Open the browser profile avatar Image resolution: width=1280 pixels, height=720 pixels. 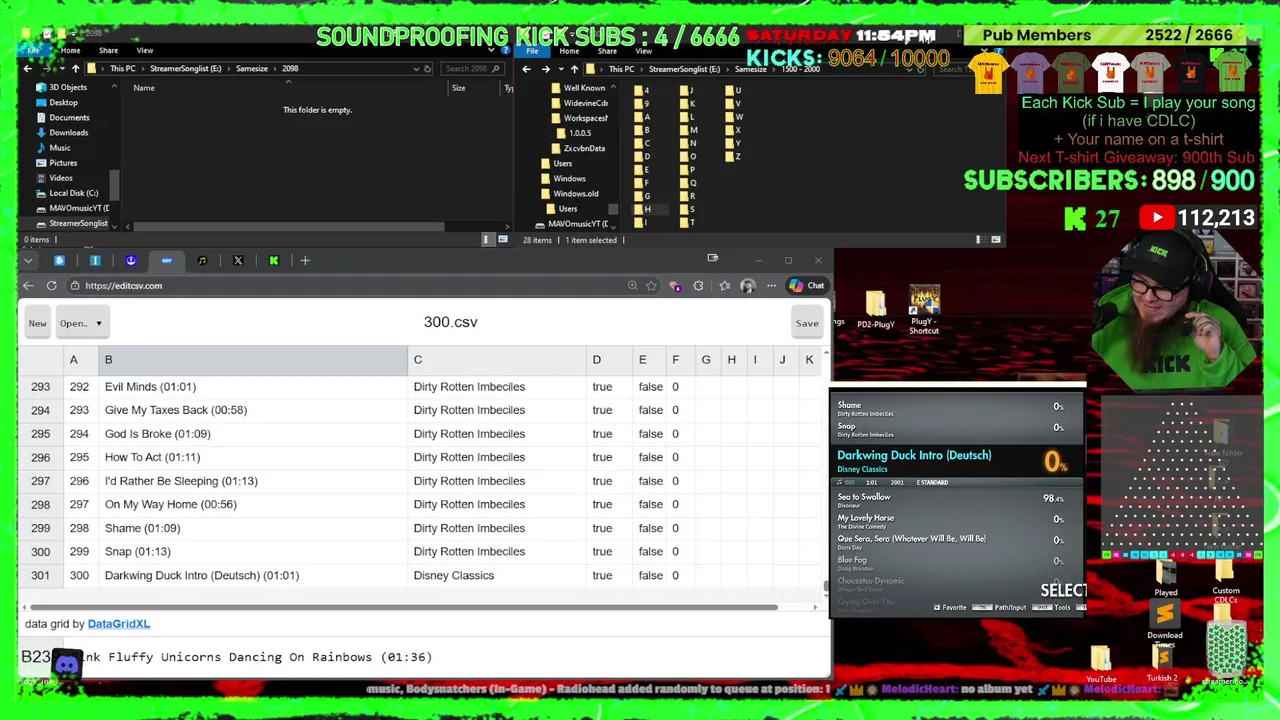point(748,286)
